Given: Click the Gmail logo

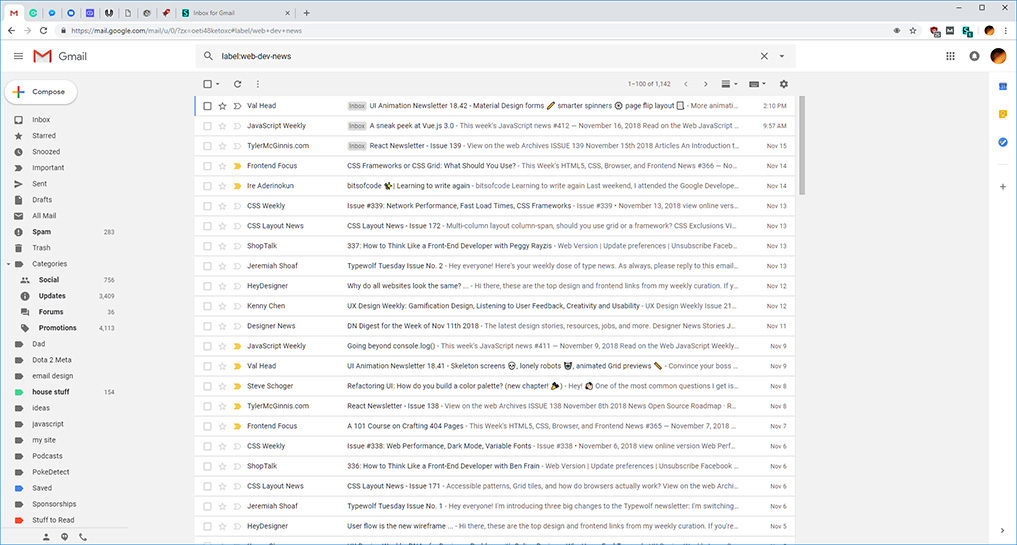Looking at the screenshot, I should tap(60, 56).
